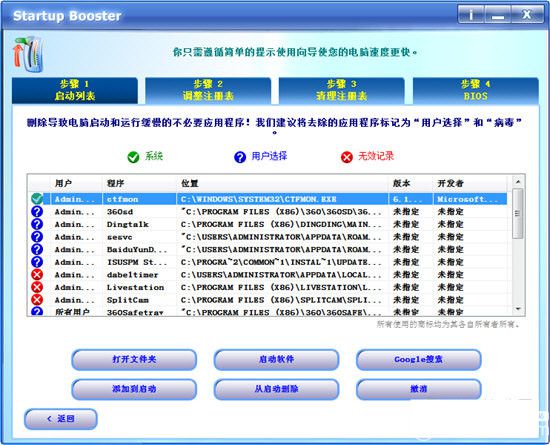Click the 启动软件 button
550x445 pixels.
(276, 359)
